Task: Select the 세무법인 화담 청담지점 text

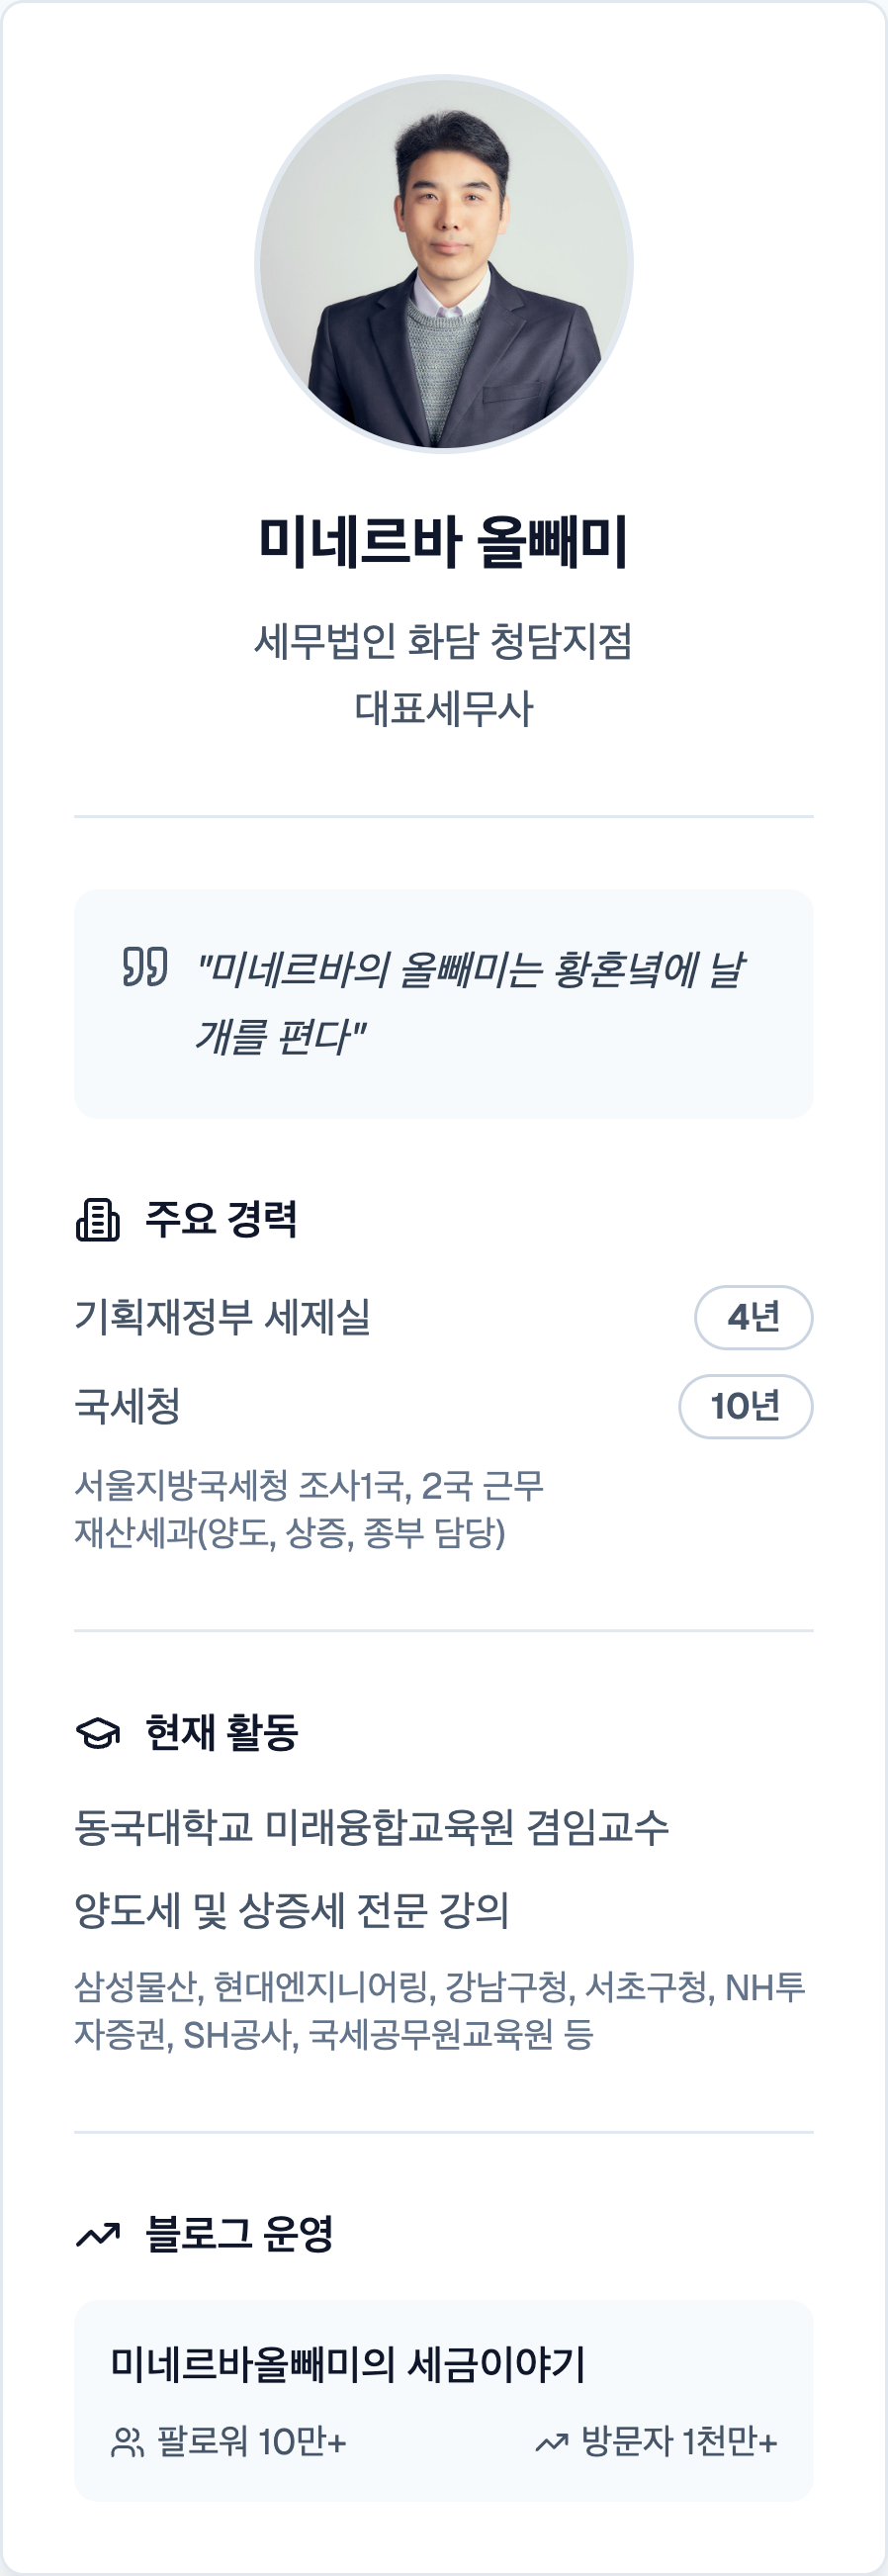Action: [444, 641]
